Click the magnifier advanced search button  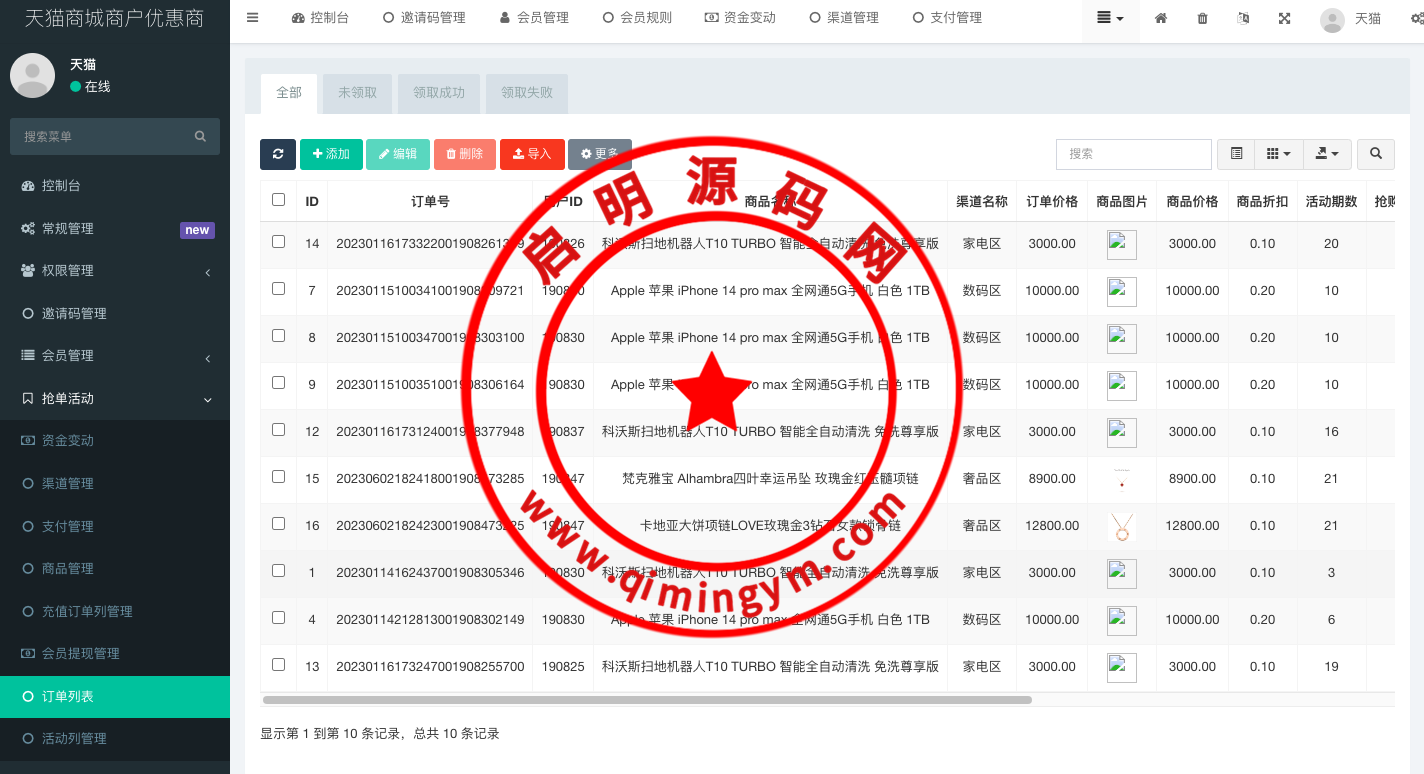pos(1376,154)
